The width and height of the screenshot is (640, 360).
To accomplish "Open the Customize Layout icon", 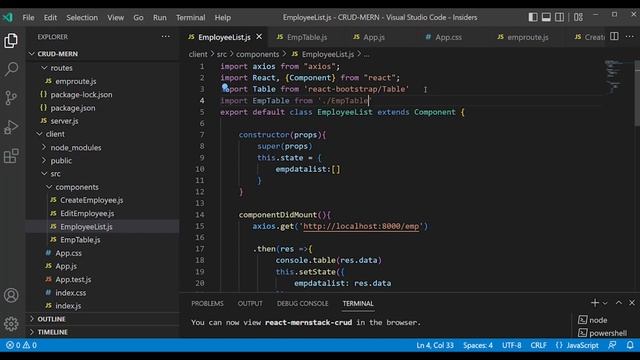I will point(578,17).
